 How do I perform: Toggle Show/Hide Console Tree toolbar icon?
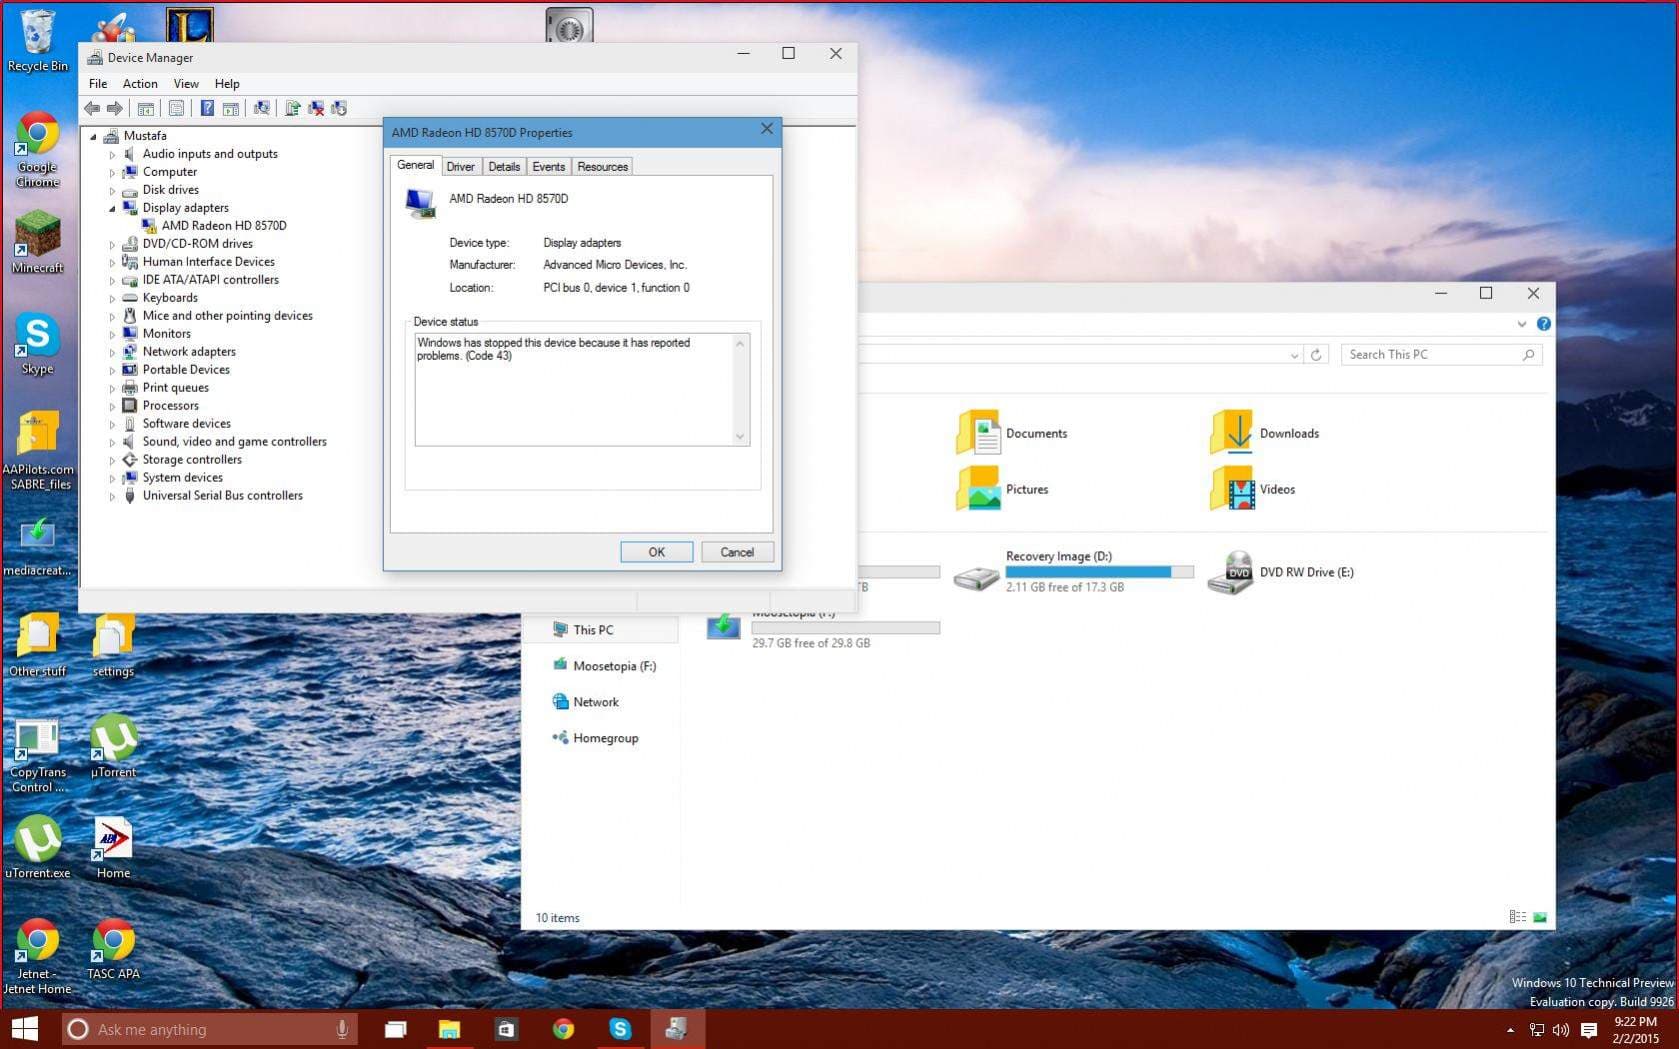(x=146, y=108)
